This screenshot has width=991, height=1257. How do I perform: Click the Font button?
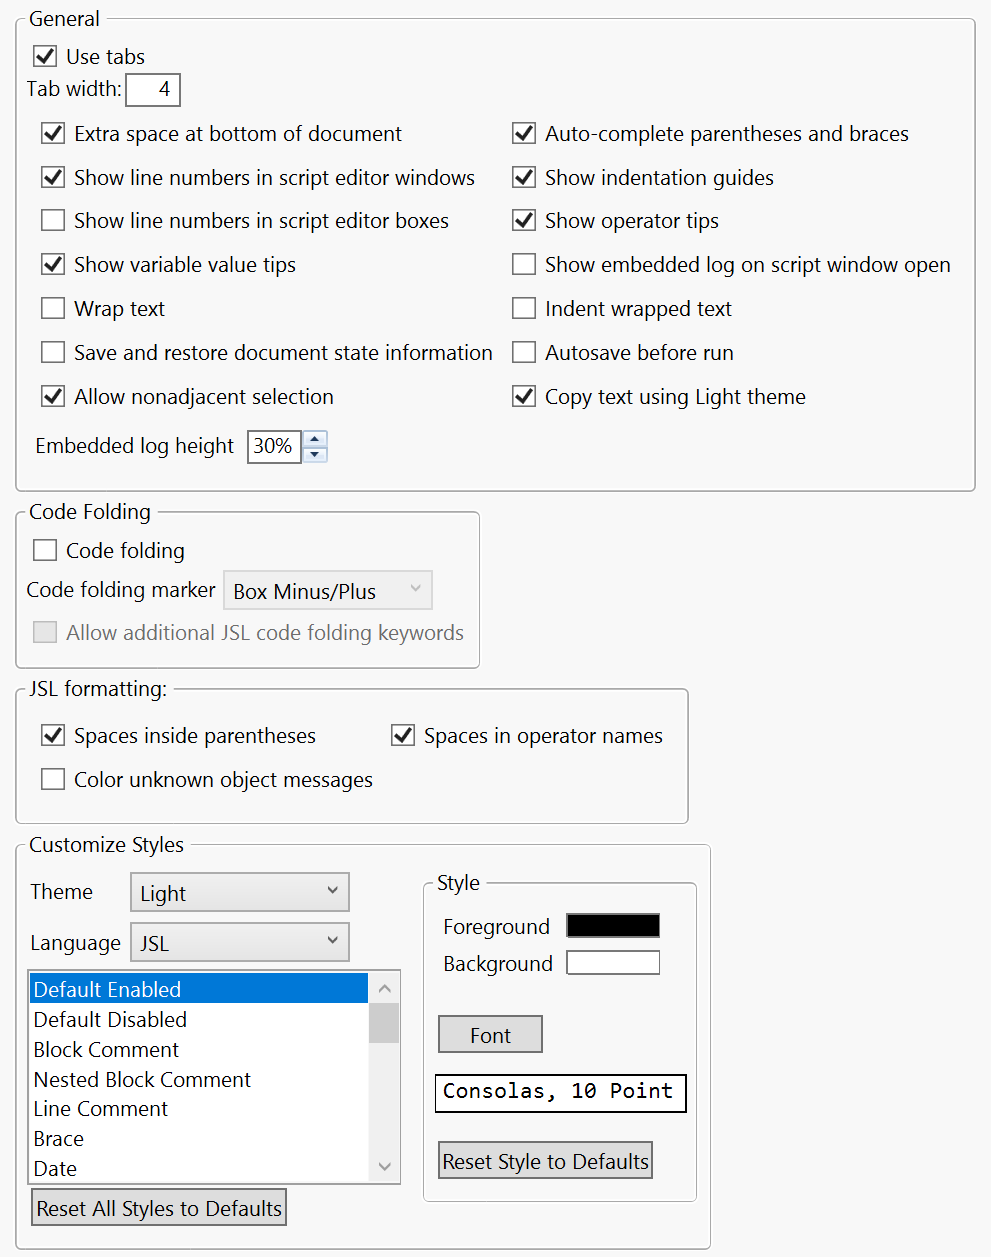click(490, 1034)
